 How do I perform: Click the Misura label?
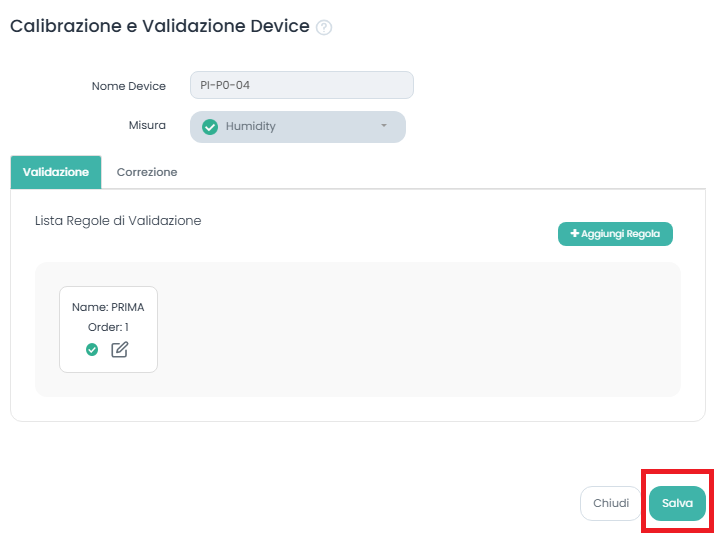tap(147, 127)
